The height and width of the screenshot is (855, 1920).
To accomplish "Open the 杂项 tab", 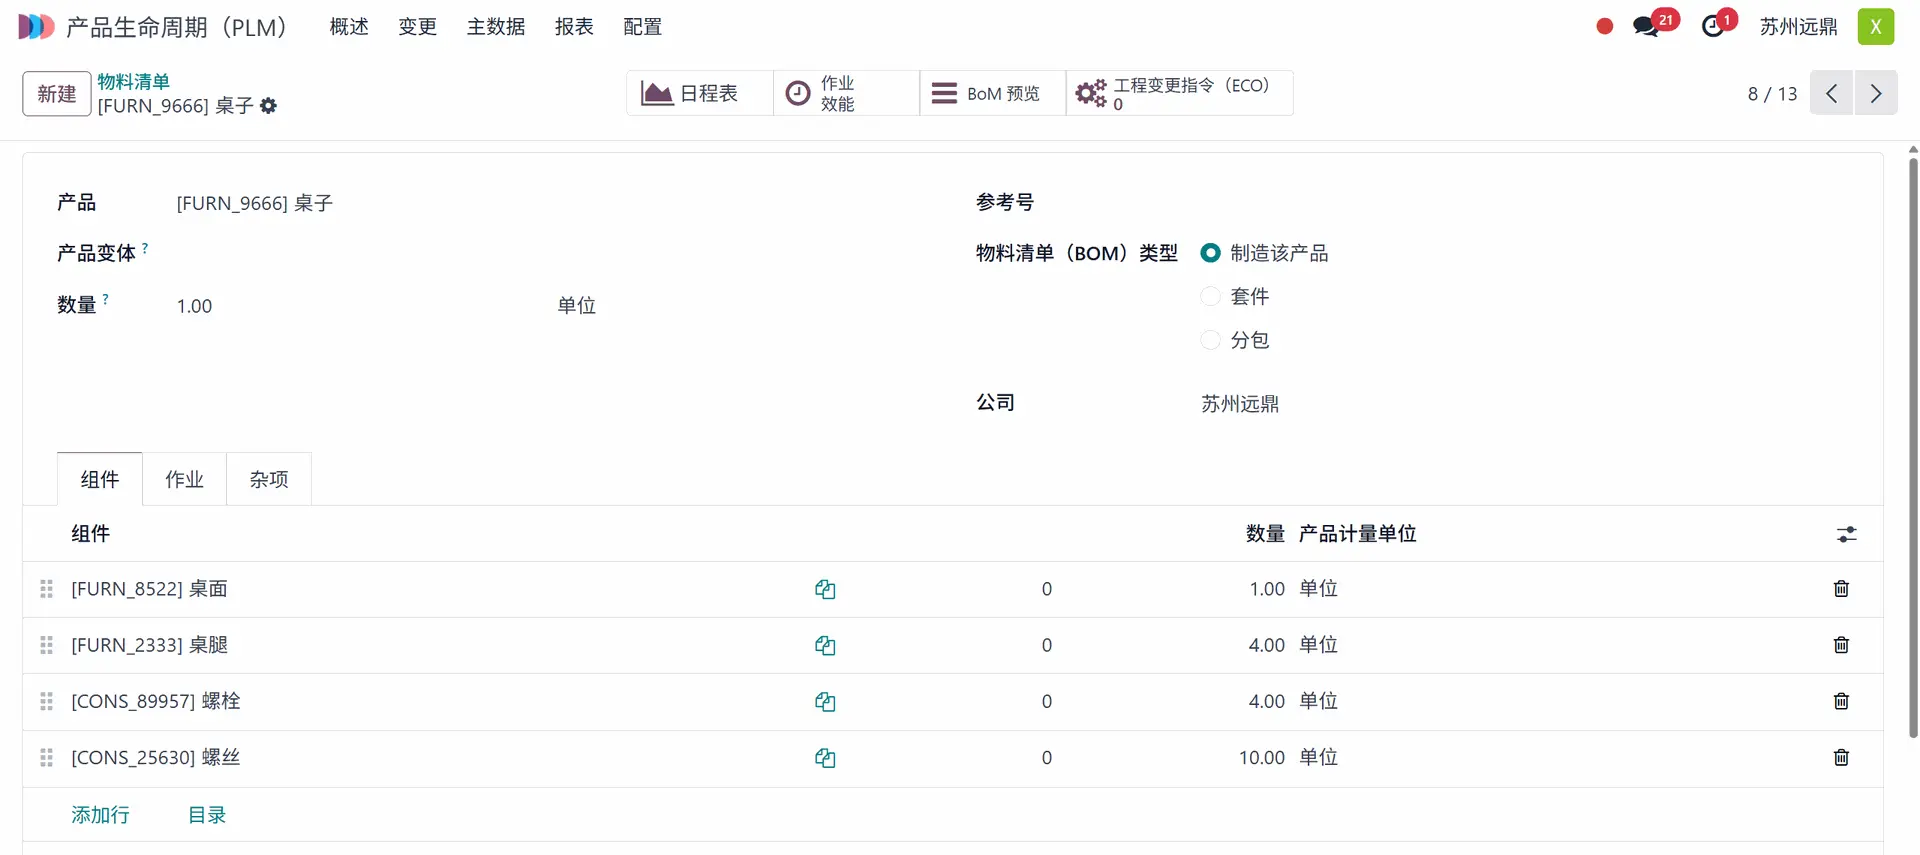I will point(269,480).
